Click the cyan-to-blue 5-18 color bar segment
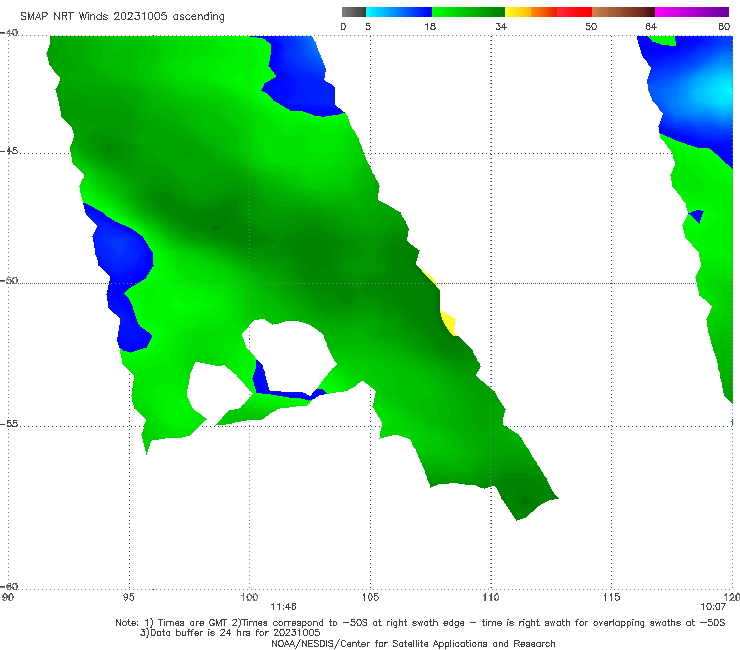740x650 pixels. click(x=399, y=12)
